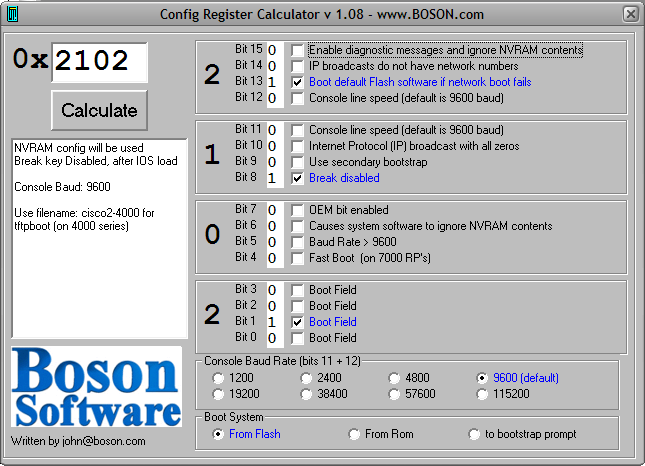Screen dimensions: 645x466
Task: Choose boot to bootstrap prompt
Action: [474, 434]
